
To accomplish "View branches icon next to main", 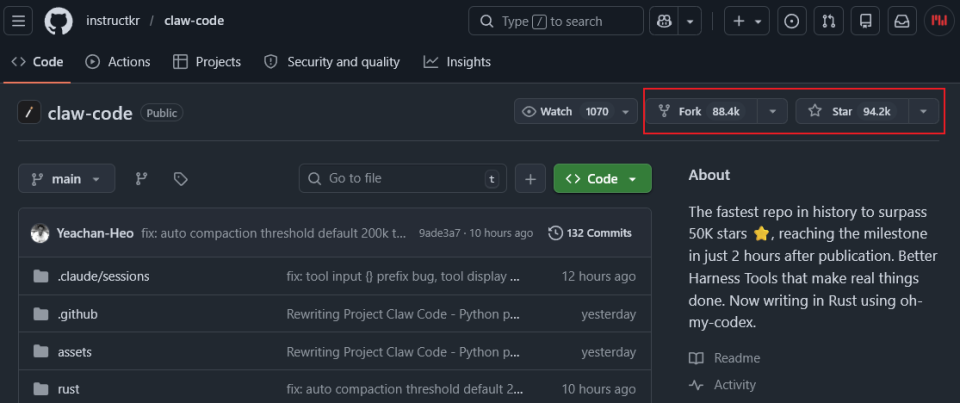I will point(142,179).
